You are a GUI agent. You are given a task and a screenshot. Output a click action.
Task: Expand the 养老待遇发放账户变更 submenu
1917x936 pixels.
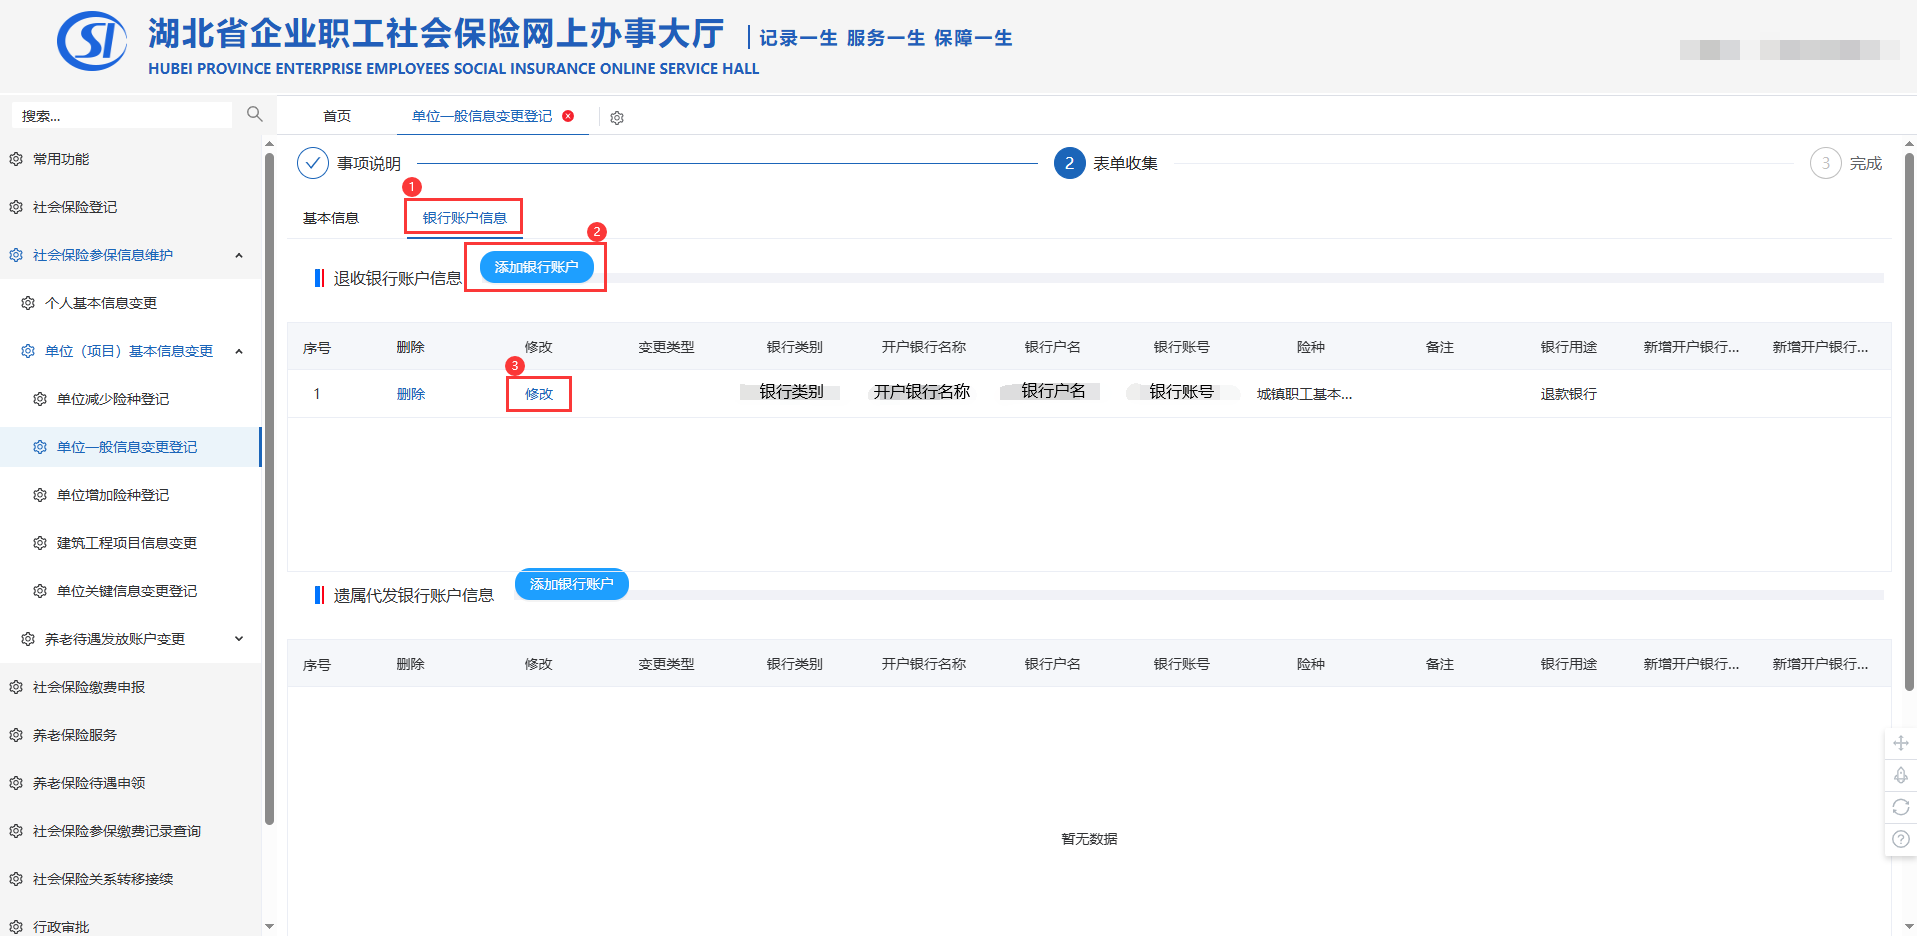(239, 639)
